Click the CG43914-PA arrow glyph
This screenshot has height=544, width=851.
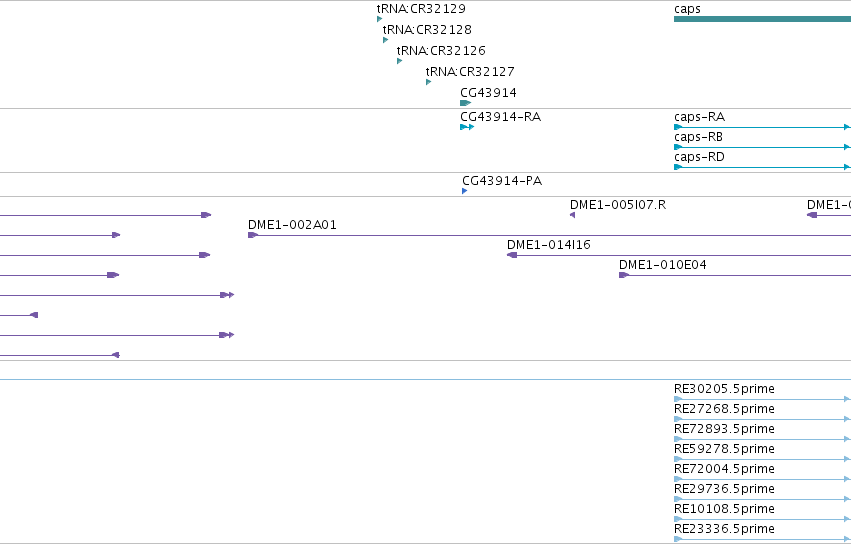click(x=465, y=191)
